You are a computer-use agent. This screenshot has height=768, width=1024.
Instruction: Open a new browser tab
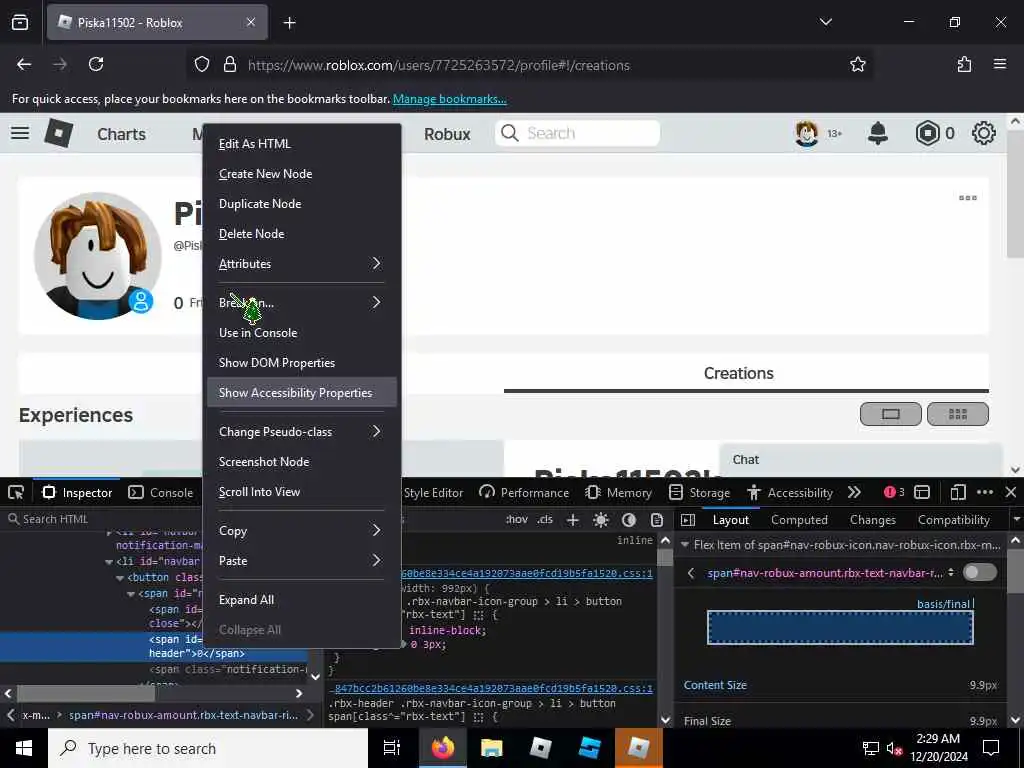[289, 23]
